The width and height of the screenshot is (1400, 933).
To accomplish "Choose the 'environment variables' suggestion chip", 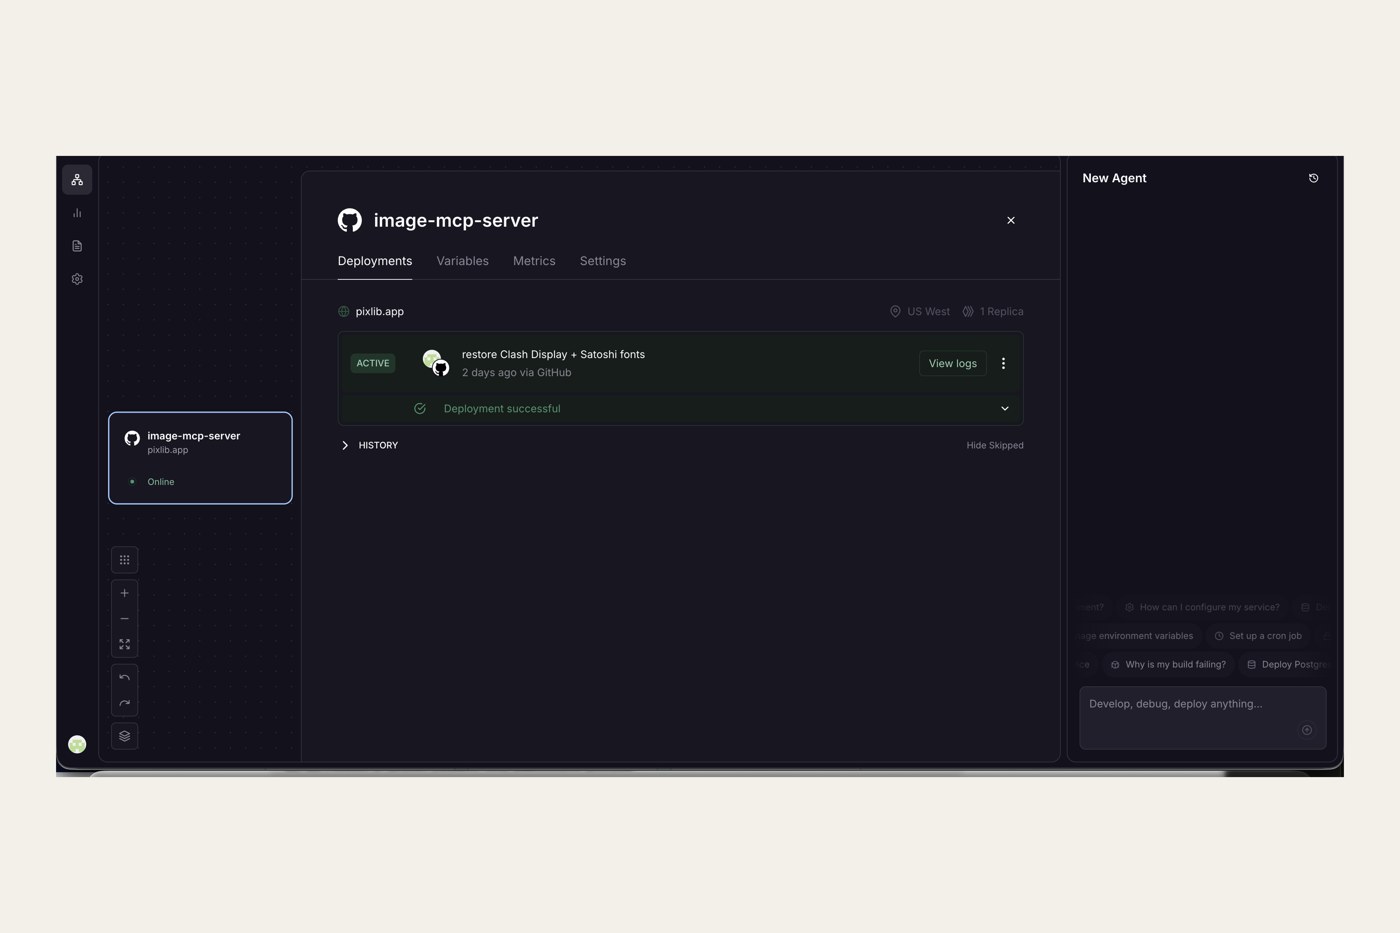I will coord(1137,636).
